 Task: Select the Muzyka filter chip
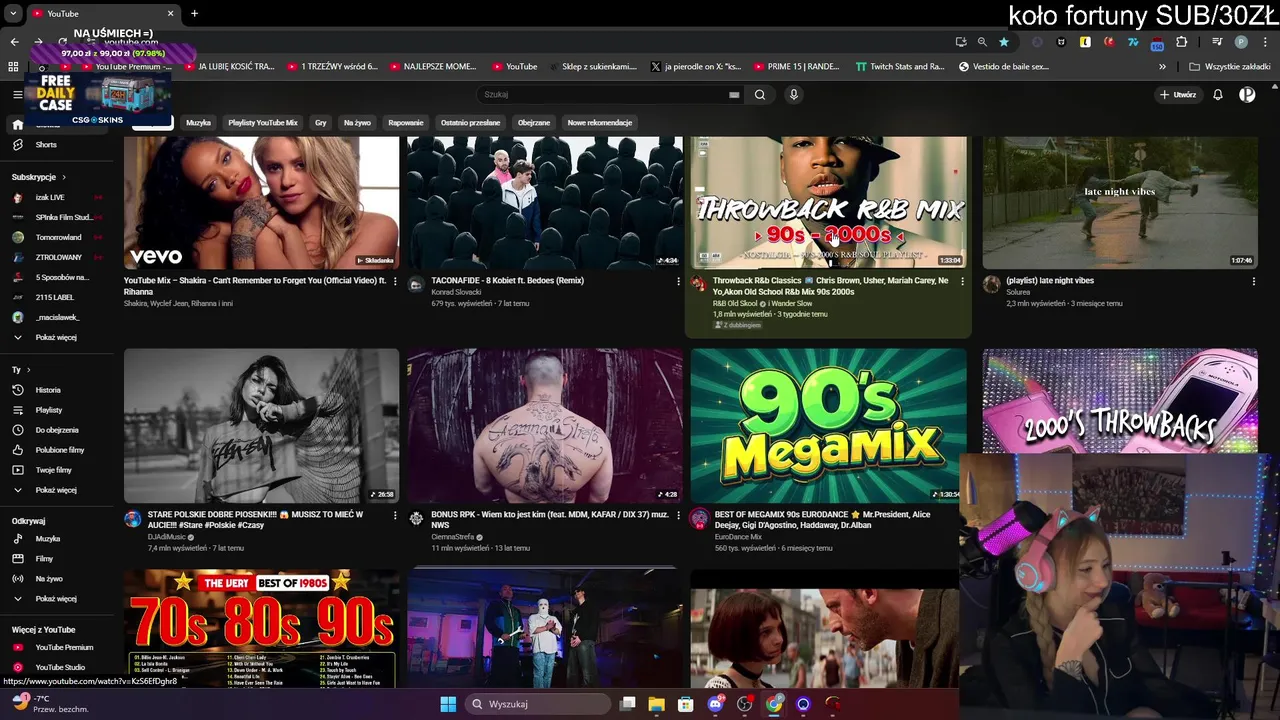198,123
